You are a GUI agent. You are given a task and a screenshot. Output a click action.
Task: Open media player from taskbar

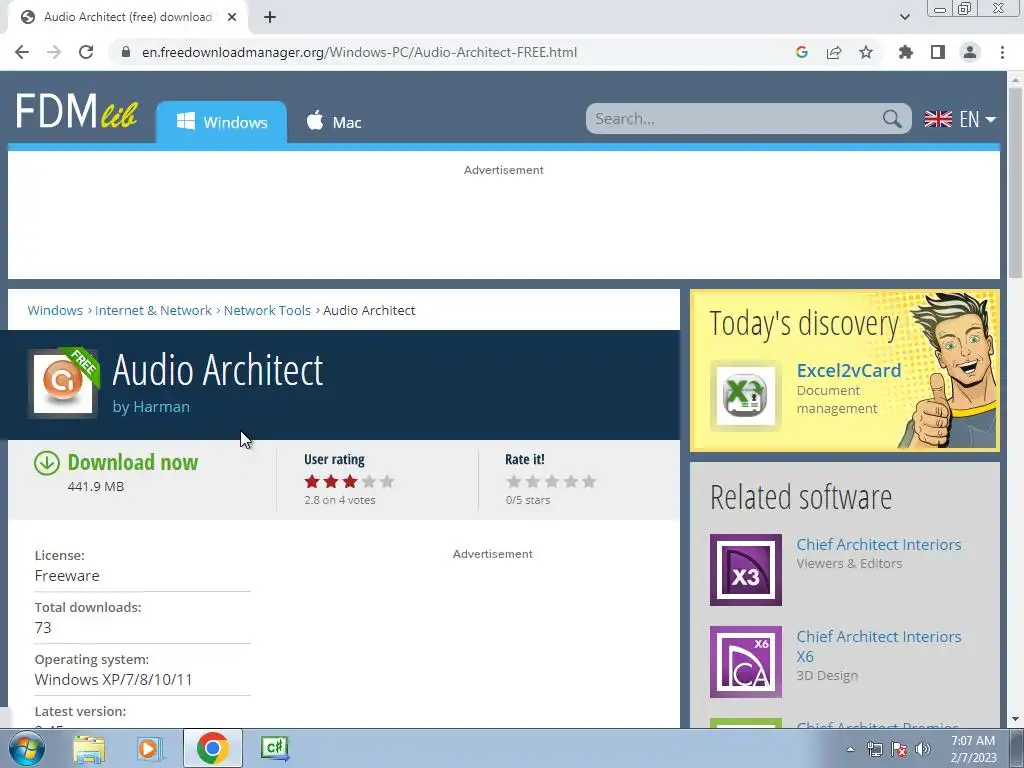[x=149, y=748]
